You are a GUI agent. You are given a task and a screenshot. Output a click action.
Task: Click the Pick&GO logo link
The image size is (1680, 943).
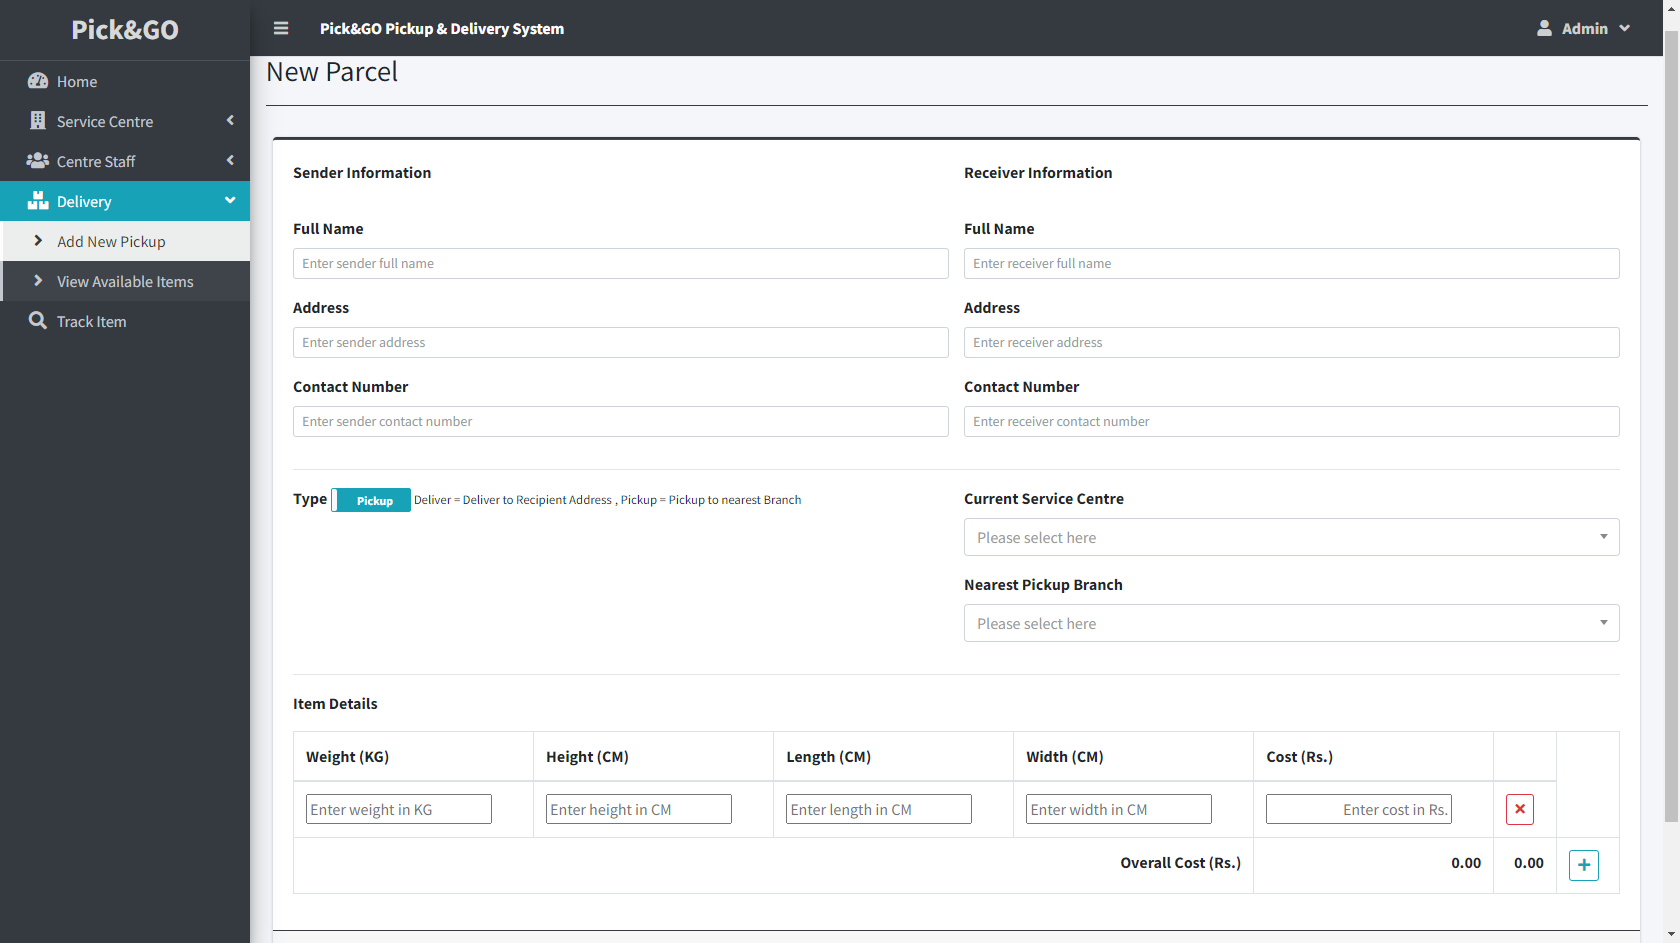coord(125,29)
